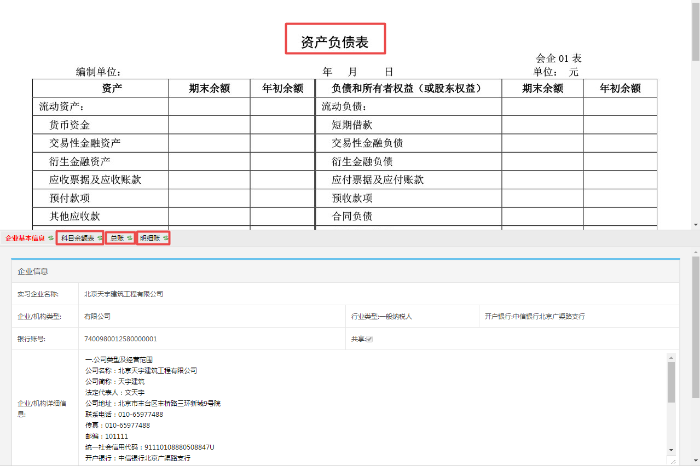Image resolution: width=700 pixels, height=466 pixels.
Task: Open the 企业基本信息 tab
Action: (x=24, y=239)
